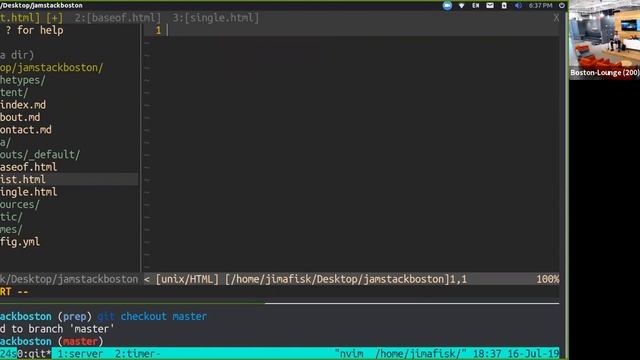
Task: Select tmux window 0:git*
Action: [34, 353]
